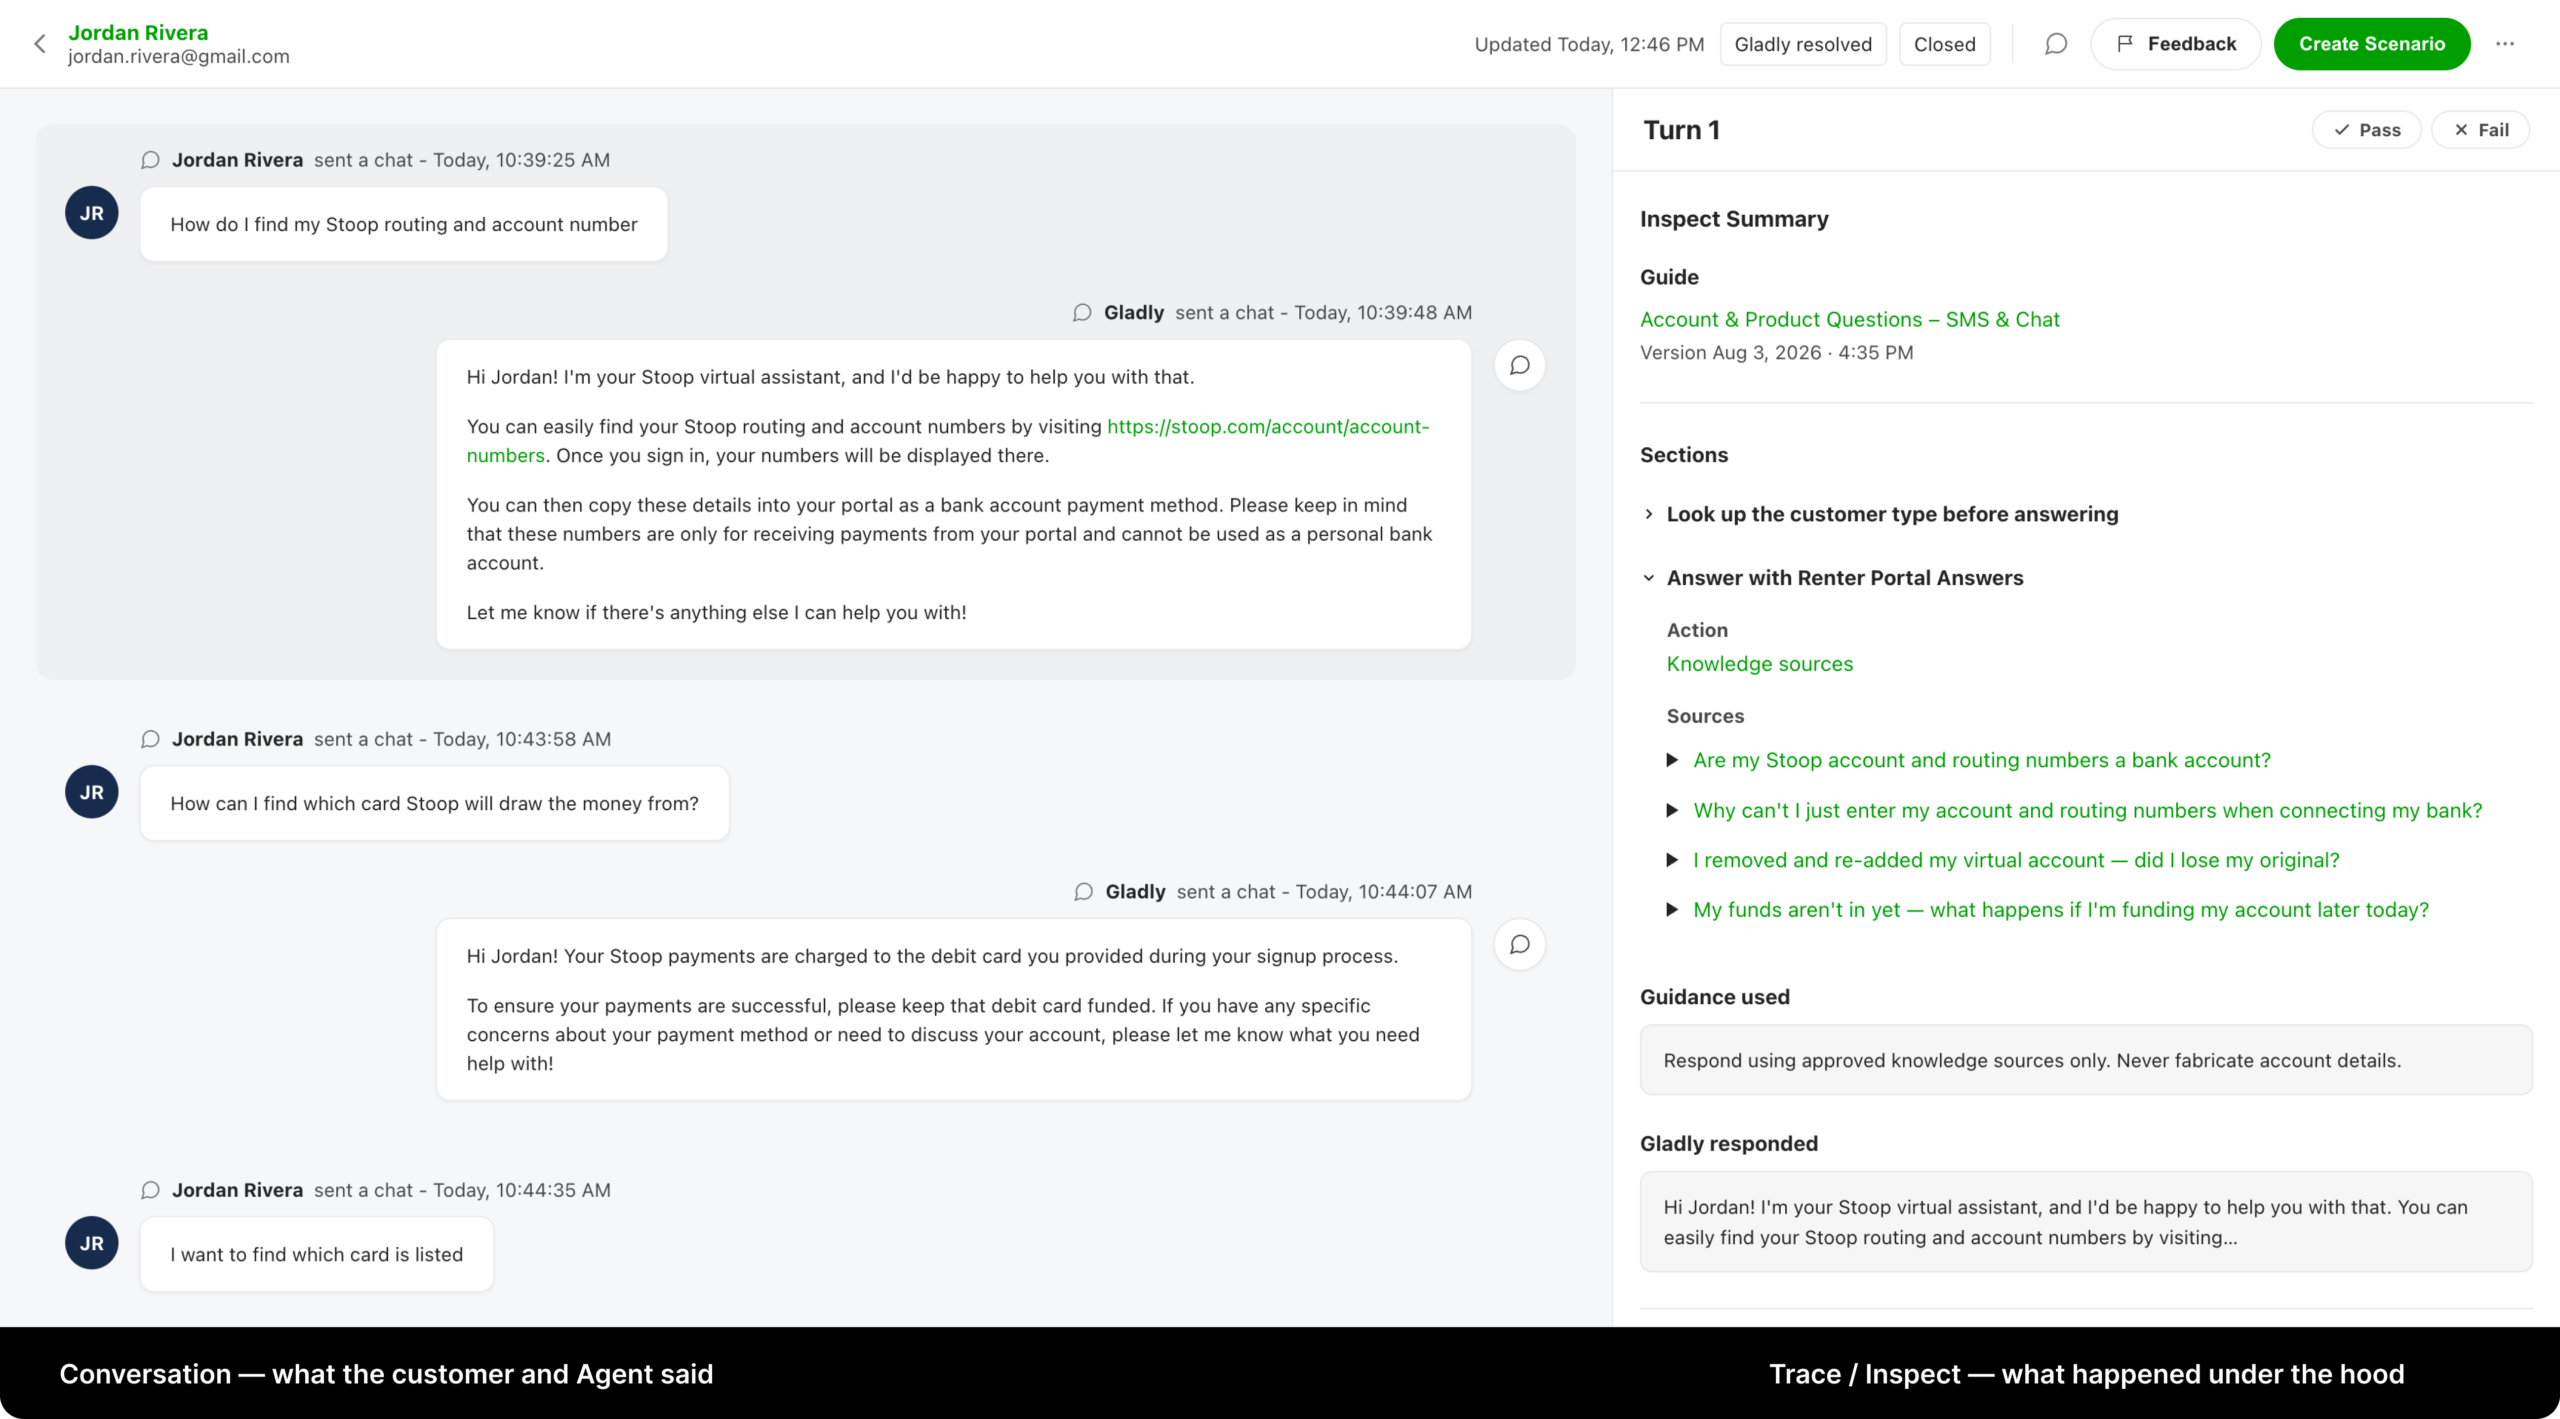
Task: Click timestamp 'Today, 10:39:48 AM' on Gladly's reply
Action: 1383,313
